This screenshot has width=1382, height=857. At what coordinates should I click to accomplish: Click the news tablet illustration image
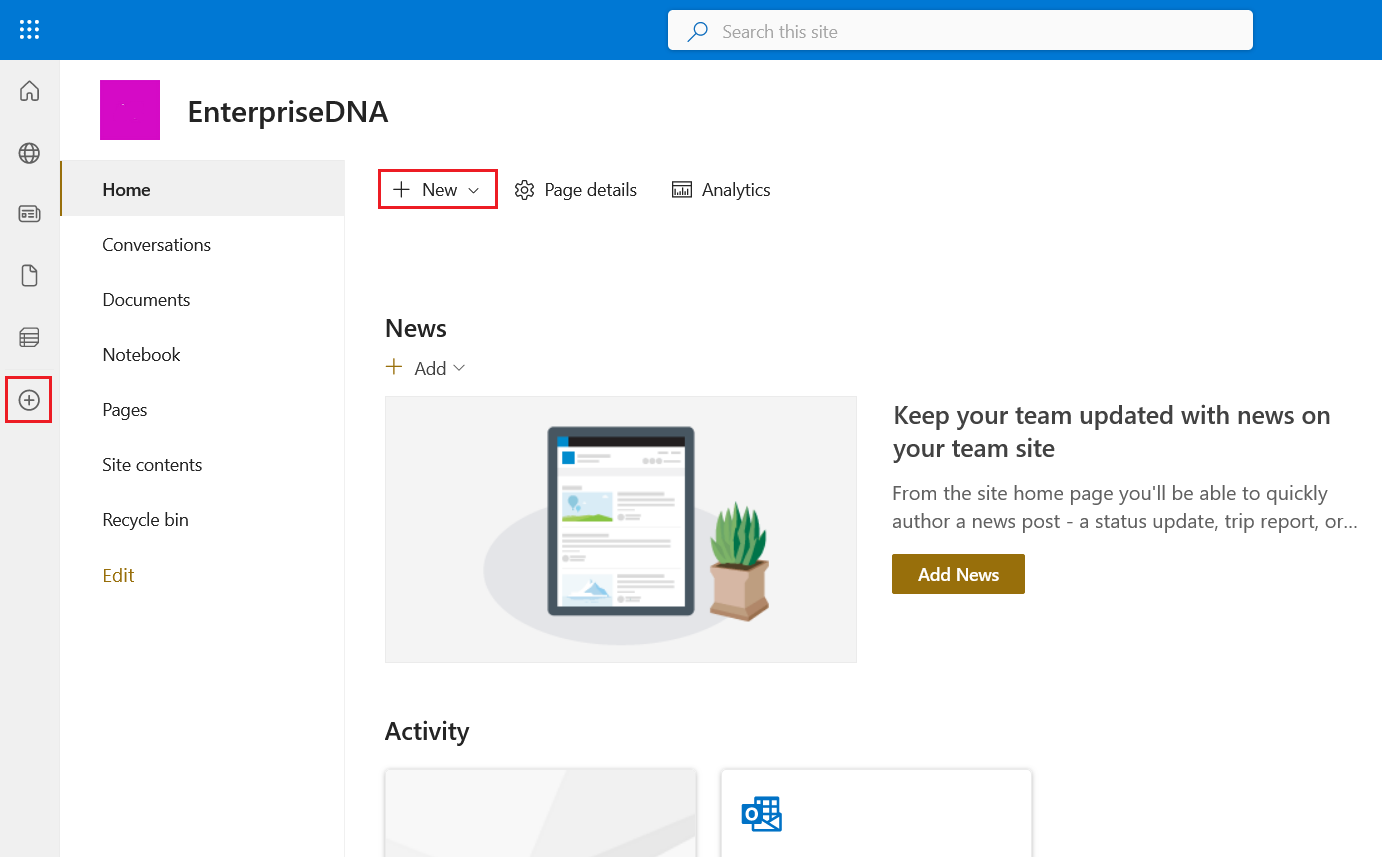(621, 529)
